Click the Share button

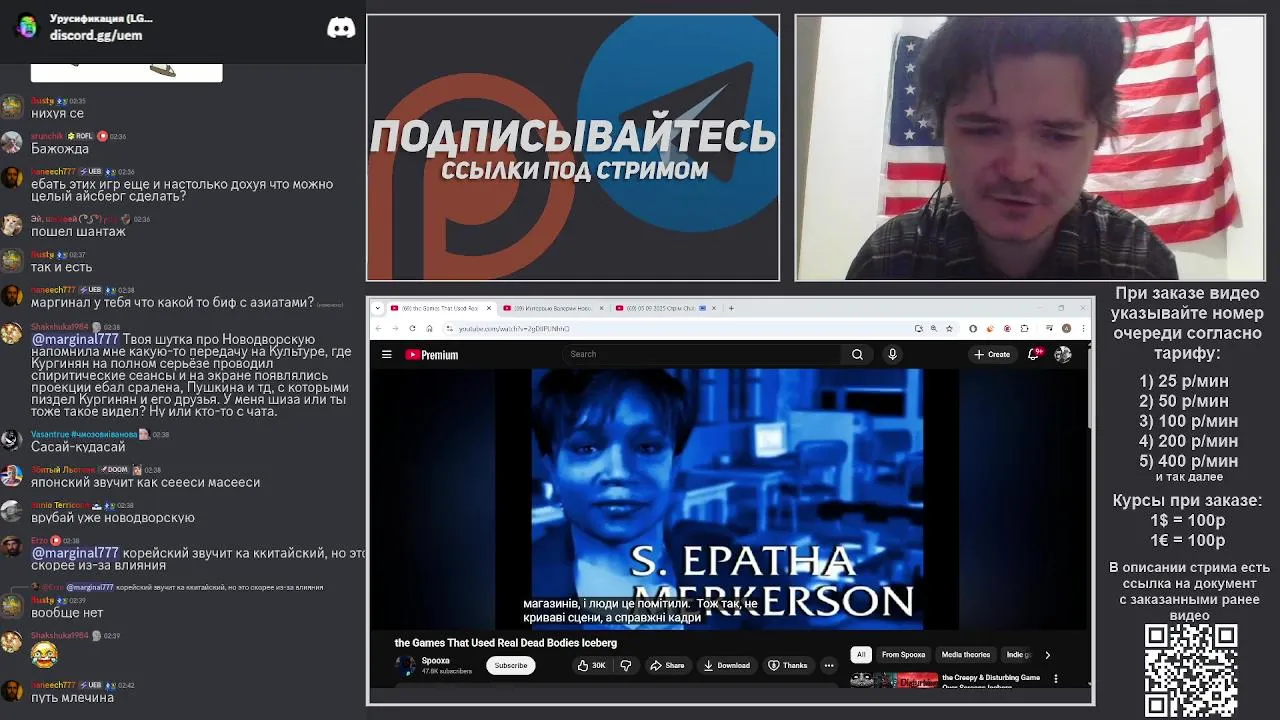pos(667,665)
